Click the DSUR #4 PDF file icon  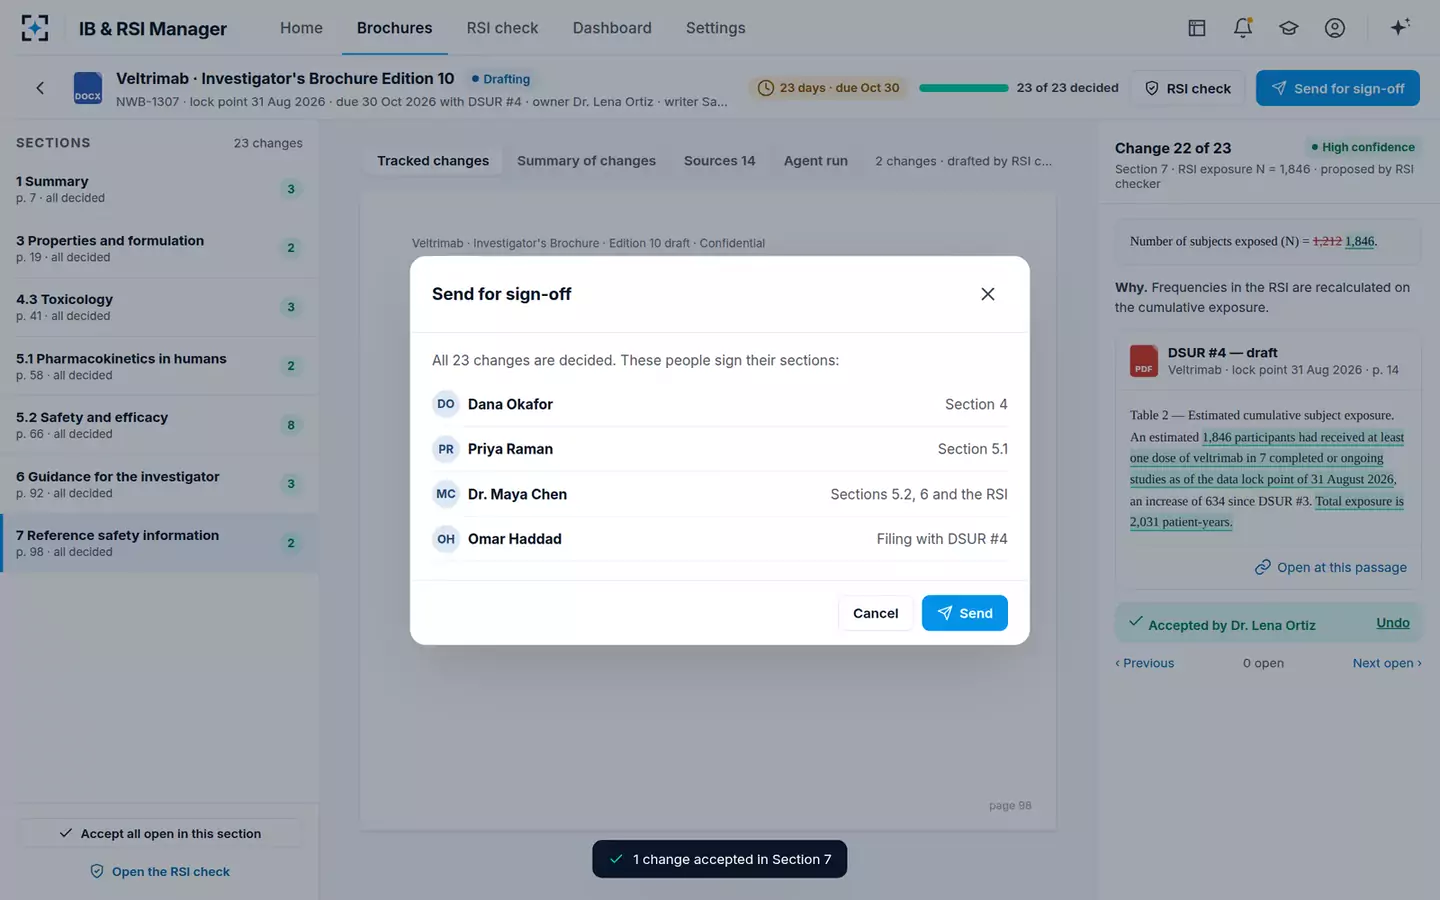point(1144,361)
